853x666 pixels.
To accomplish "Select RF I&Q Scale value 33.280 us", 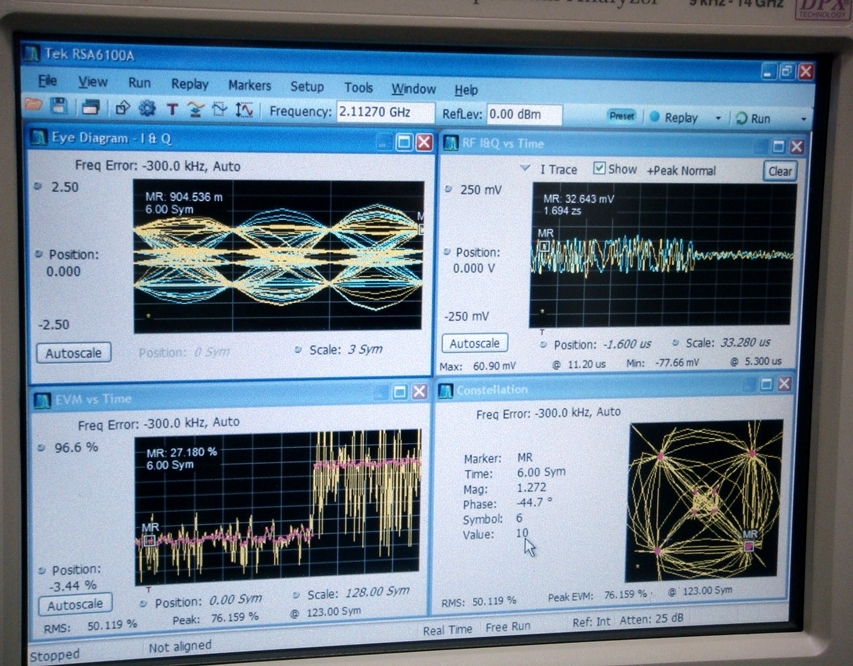I will coord(745,342).
